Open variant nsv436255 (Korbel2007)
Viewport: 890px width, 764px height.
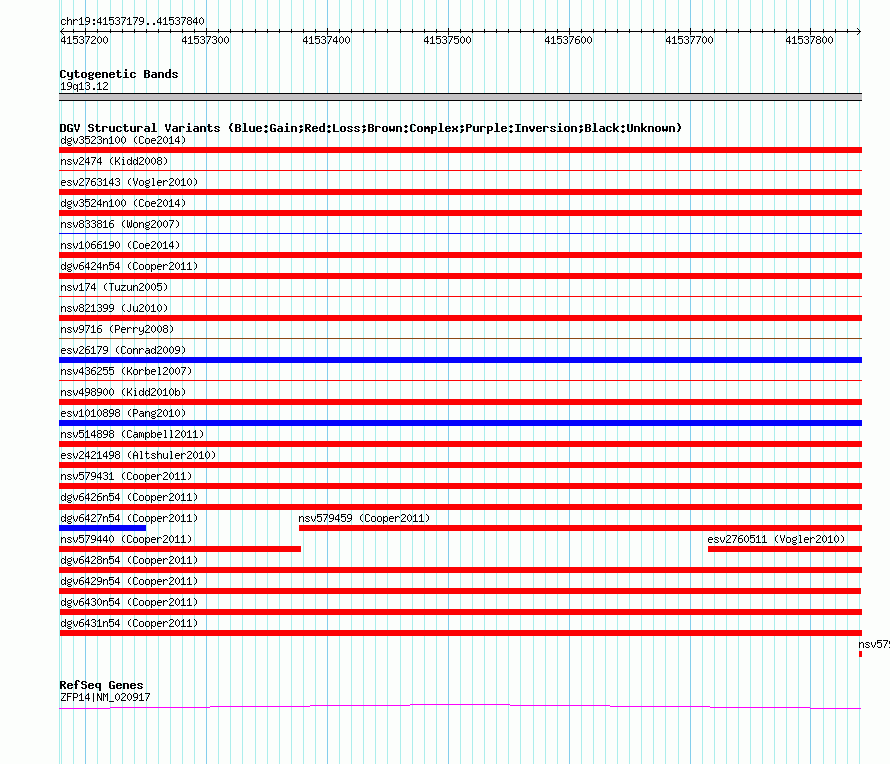point(126,371)
